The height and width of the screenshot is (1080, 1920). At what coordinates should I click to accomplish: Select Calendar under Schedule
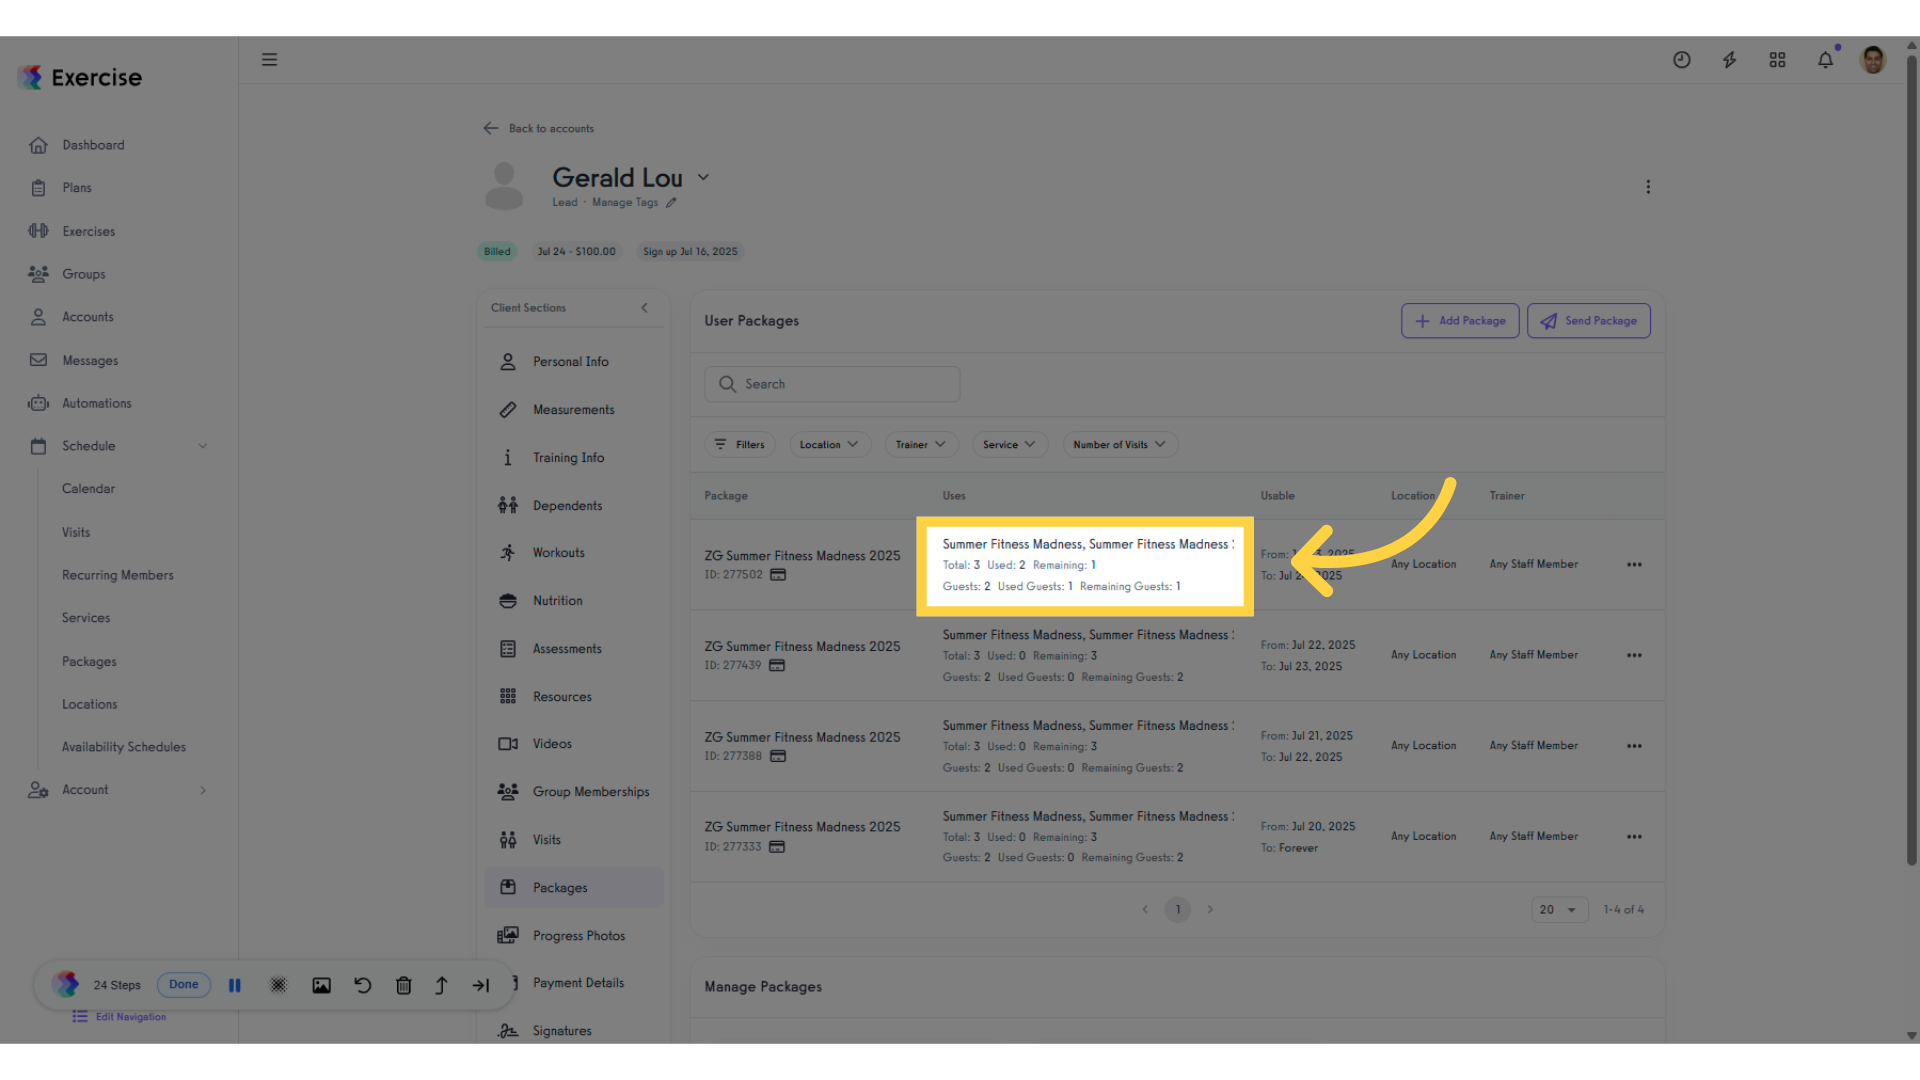(x=88, y=489)
